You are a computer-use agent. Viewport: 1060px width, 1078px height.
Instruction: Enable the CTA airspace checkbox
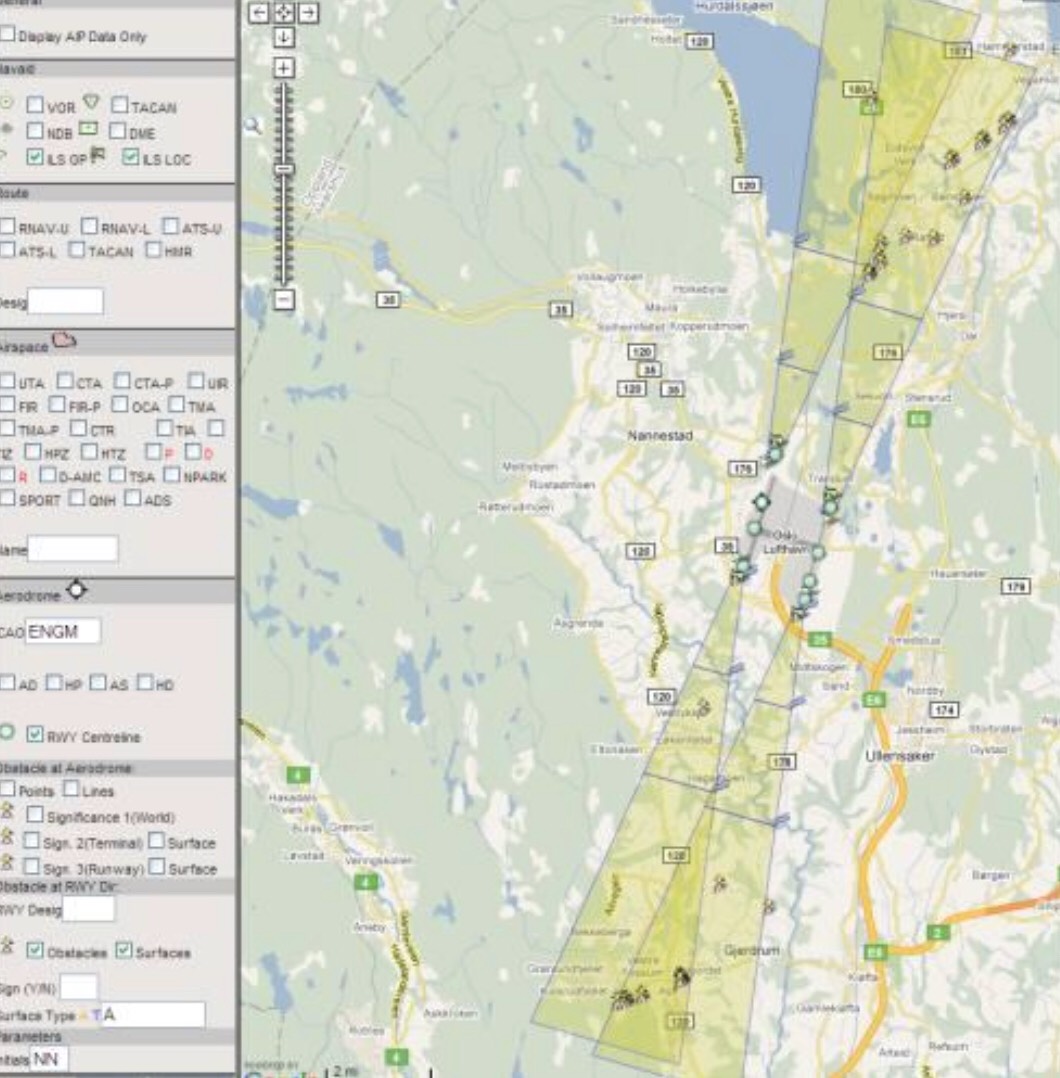coord(65,380)
